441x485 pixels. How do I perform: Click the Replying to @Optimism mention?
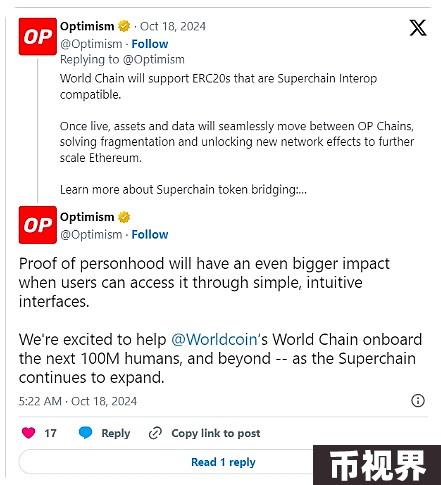coord(154,59)
